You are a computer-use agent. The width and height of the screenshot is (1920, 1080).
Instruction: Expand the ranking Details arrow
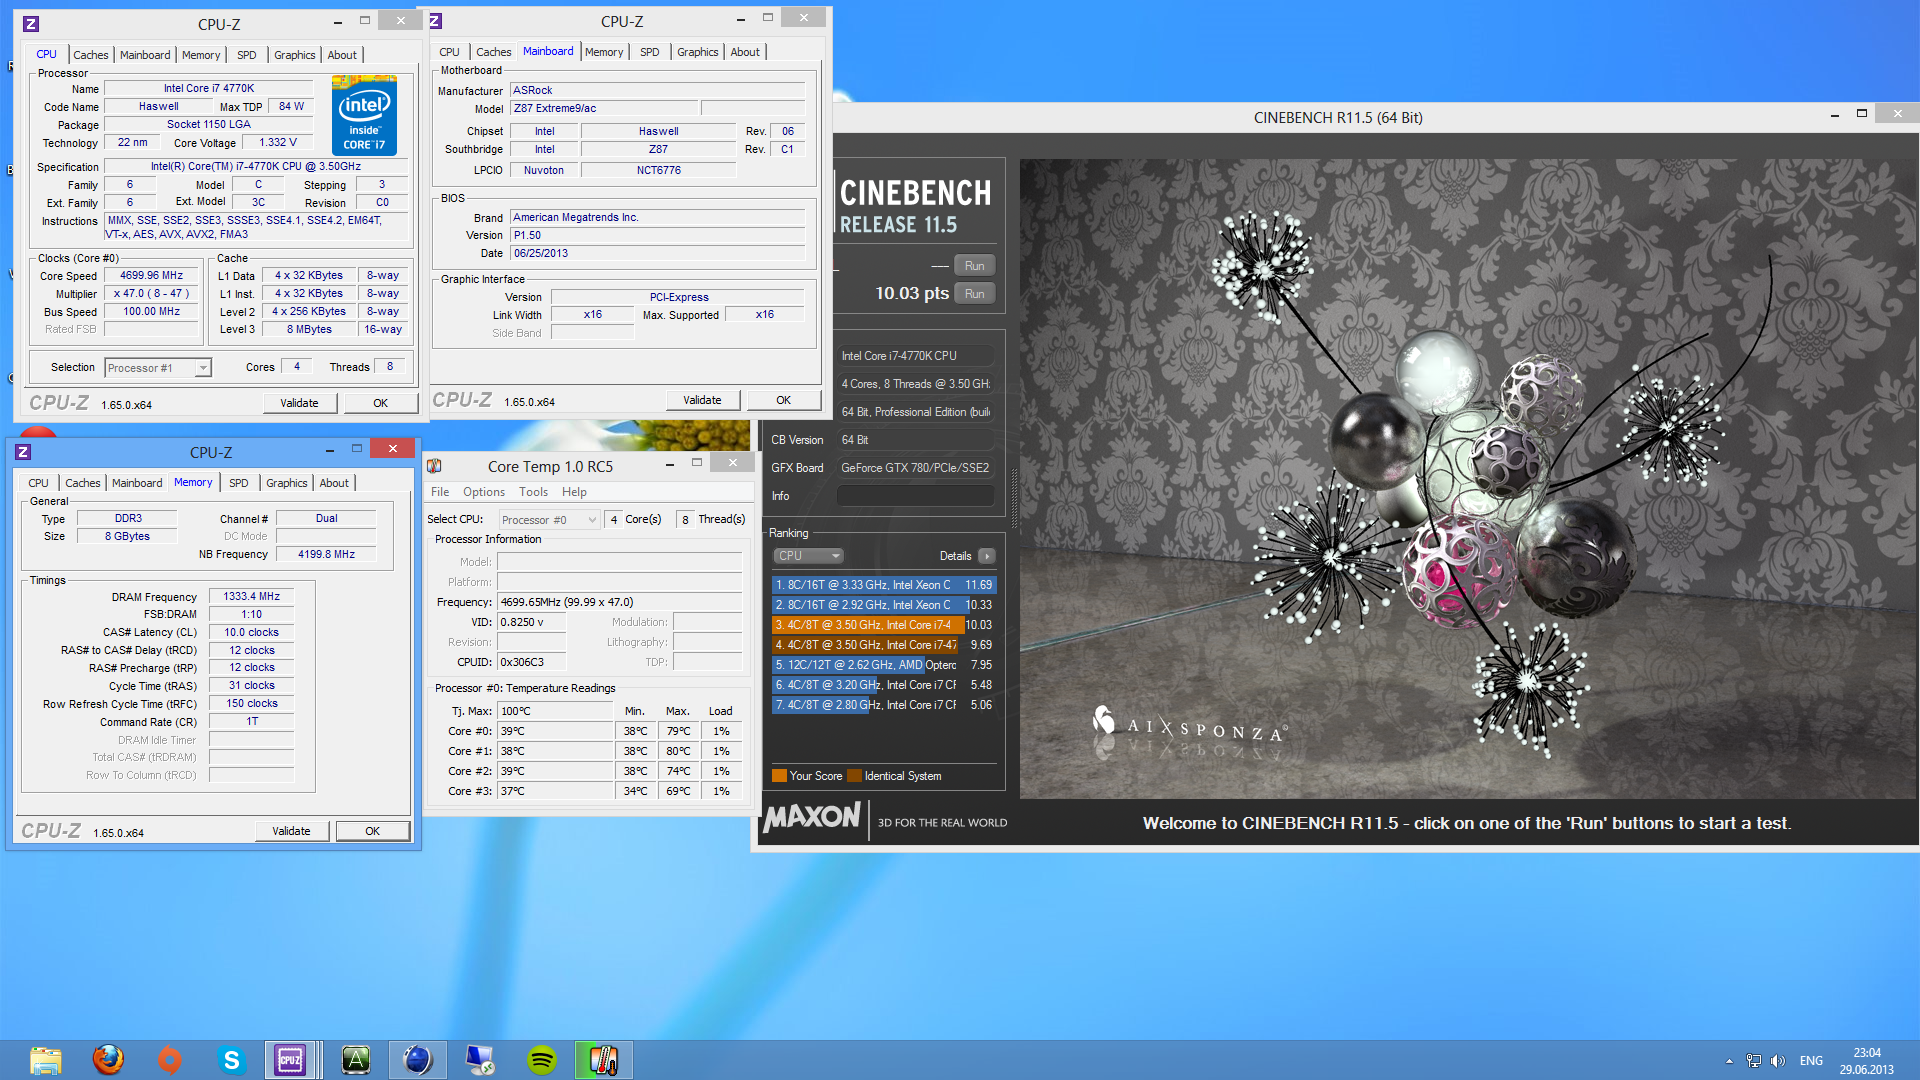pyautogui.click(x=987, y=556)
